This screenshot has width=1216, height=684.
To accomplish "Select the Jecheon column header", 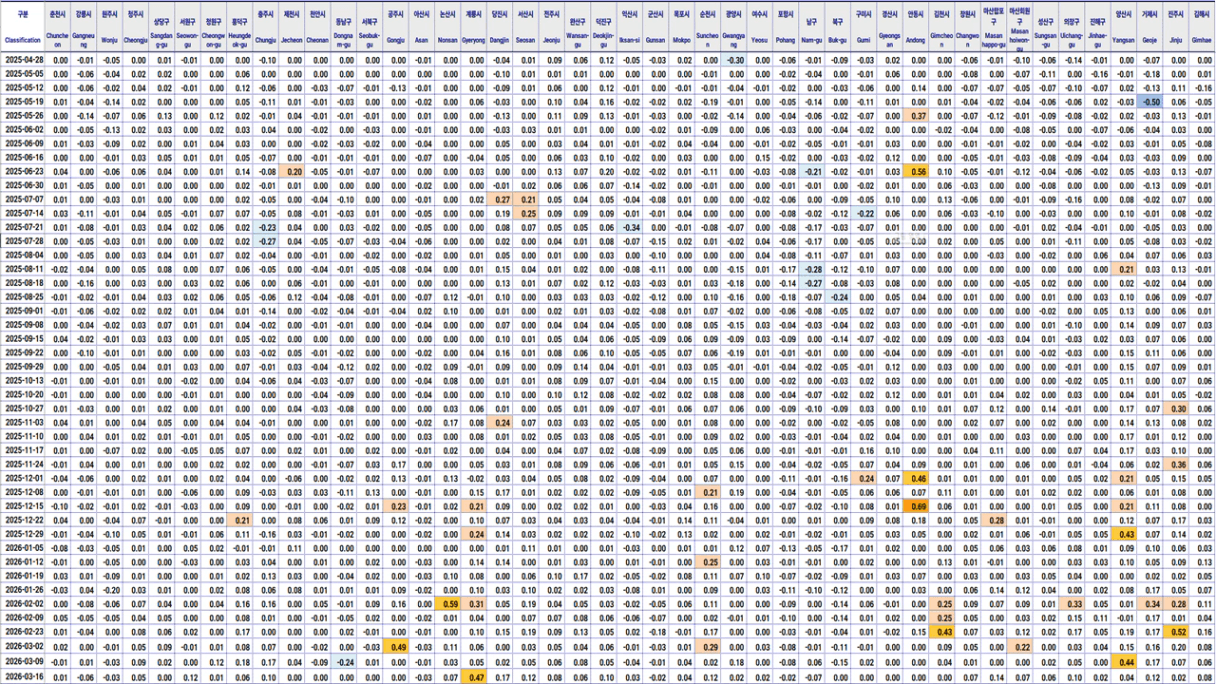I will [x=292, y=28].
